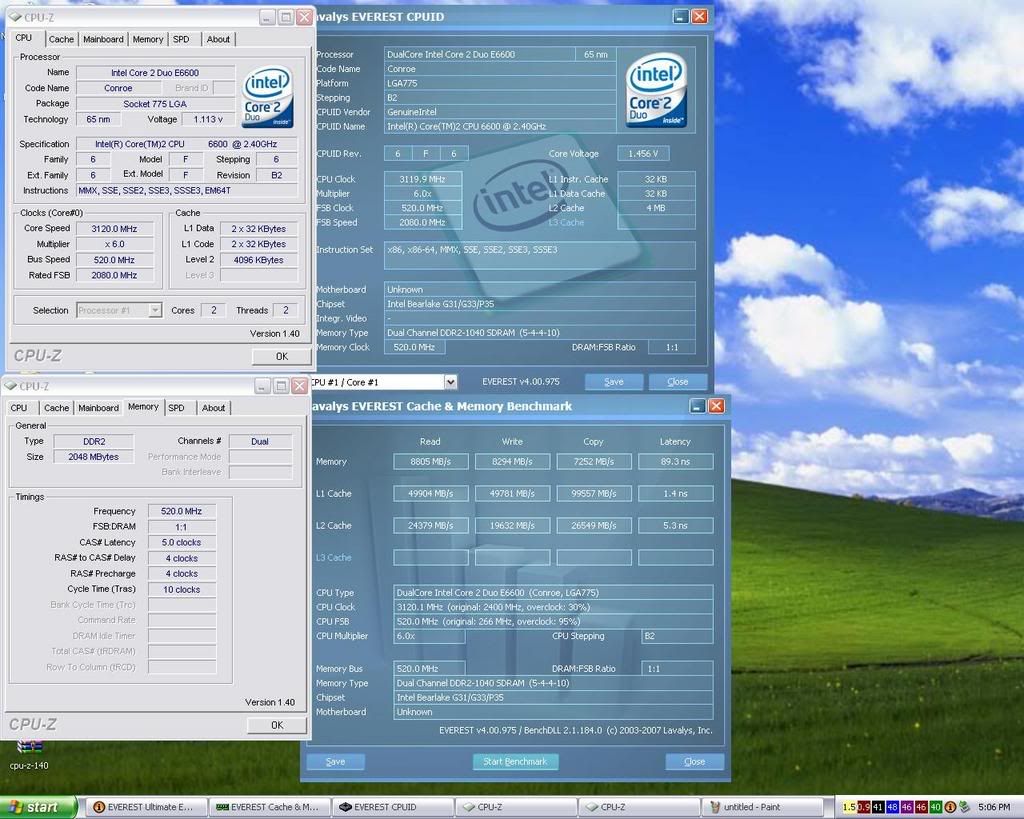
Task: Select SPD tab in the lower CPU-Z window
Action: pyautogui.click(x=176, y=407)
